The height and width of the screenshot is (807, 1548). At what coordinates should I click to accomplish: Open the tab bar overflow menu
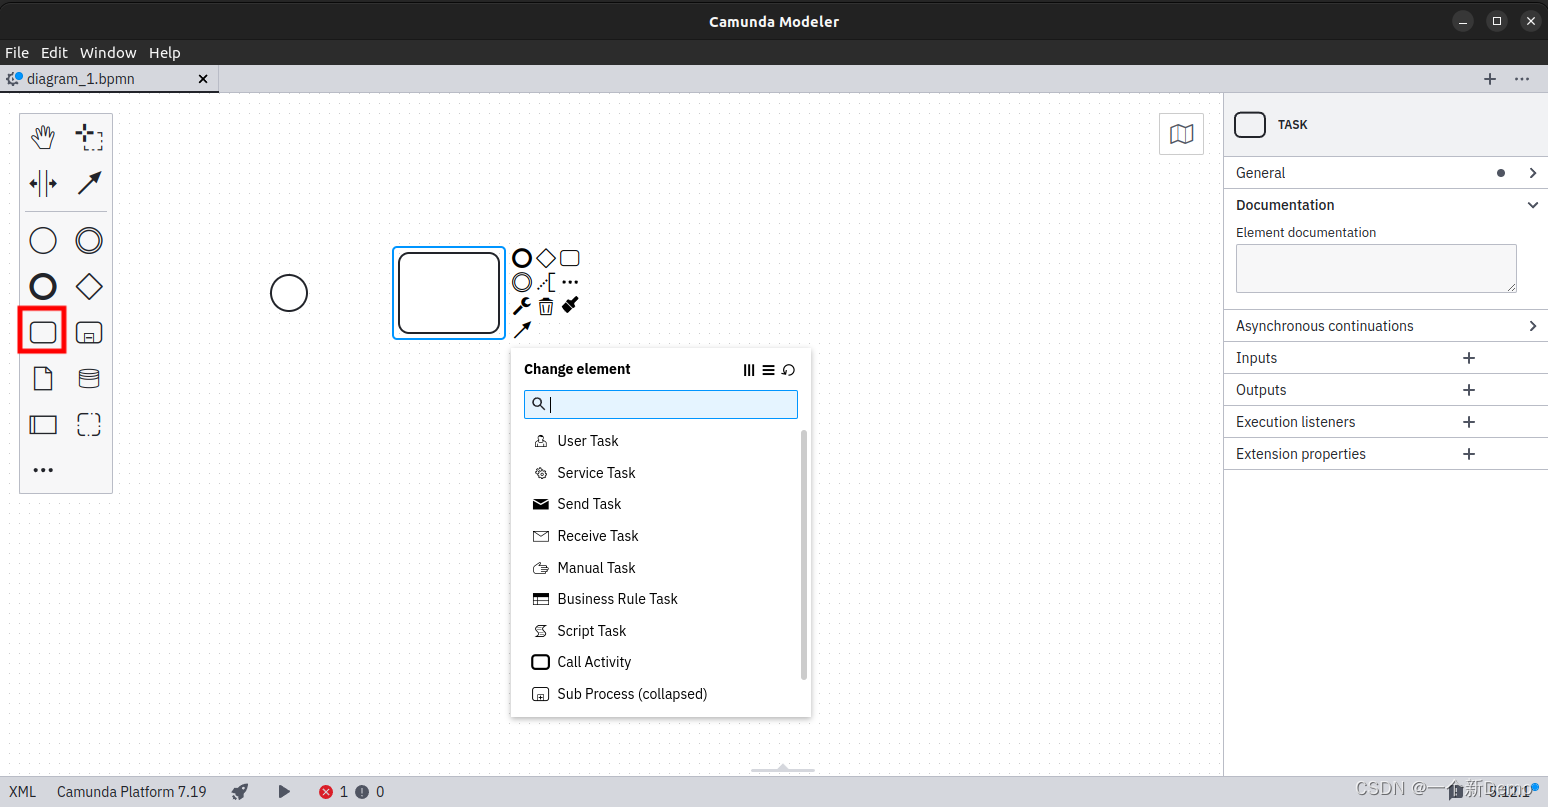(x=1522, y=79)
